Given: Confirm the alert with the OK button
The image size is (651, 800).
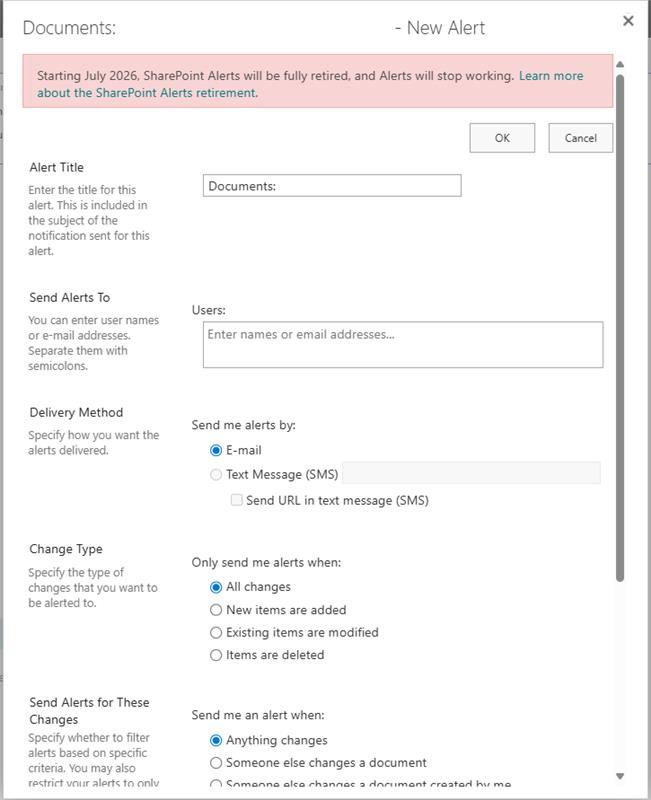Looking at the screenshot, I should pyautogui.click(x=502, y=138).
